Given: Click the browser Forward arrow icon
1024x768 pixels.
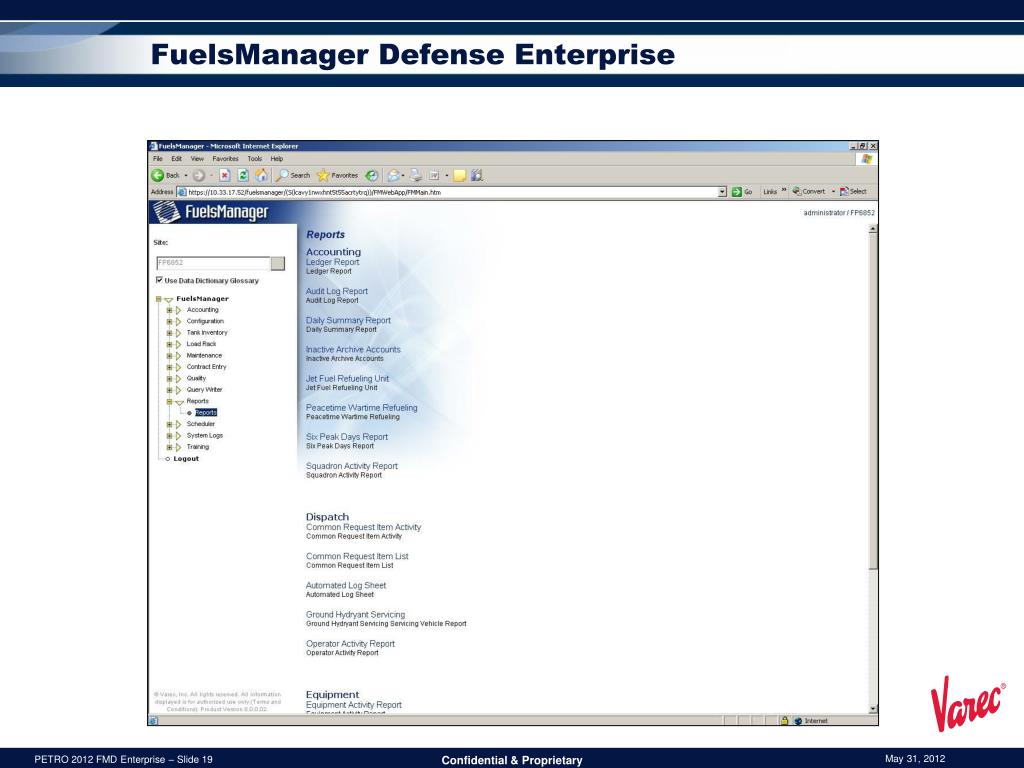Looking at the screenshot, I should (199, 175).
